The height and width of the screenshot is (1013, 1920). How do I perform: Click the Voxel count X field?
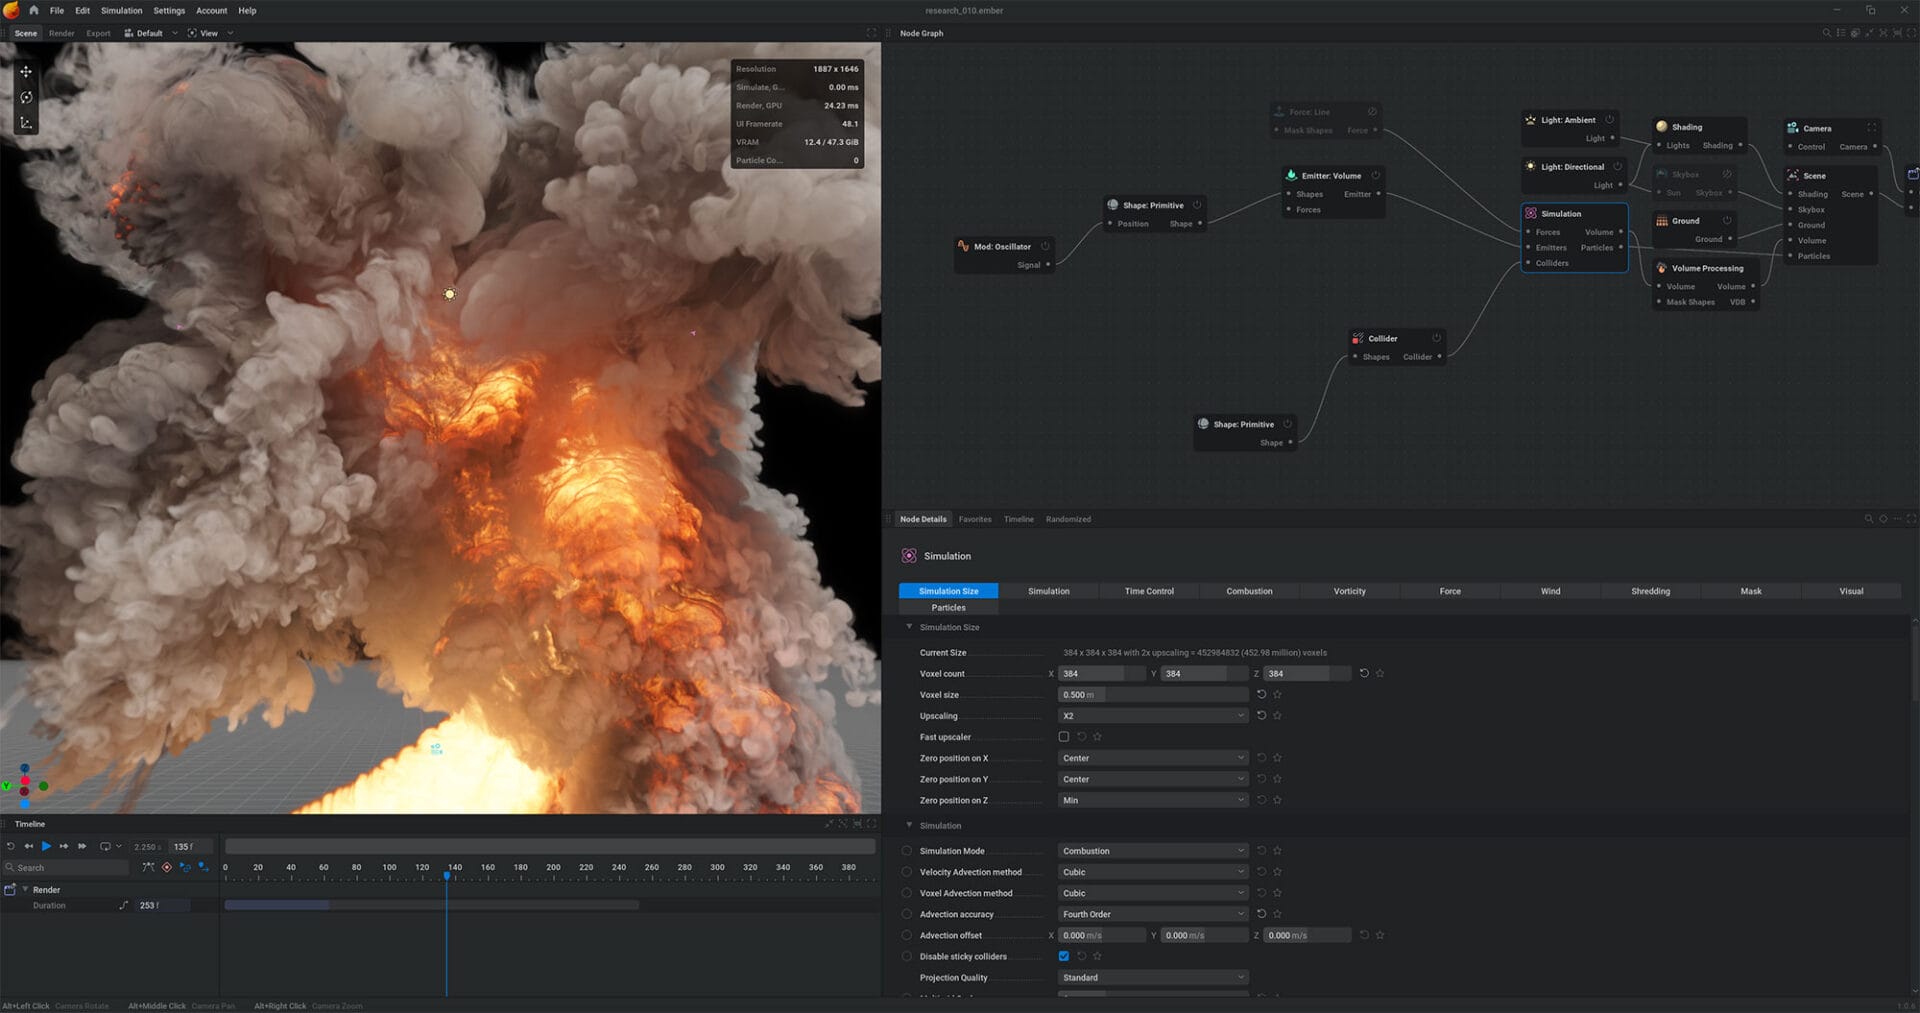[1103, 673]
